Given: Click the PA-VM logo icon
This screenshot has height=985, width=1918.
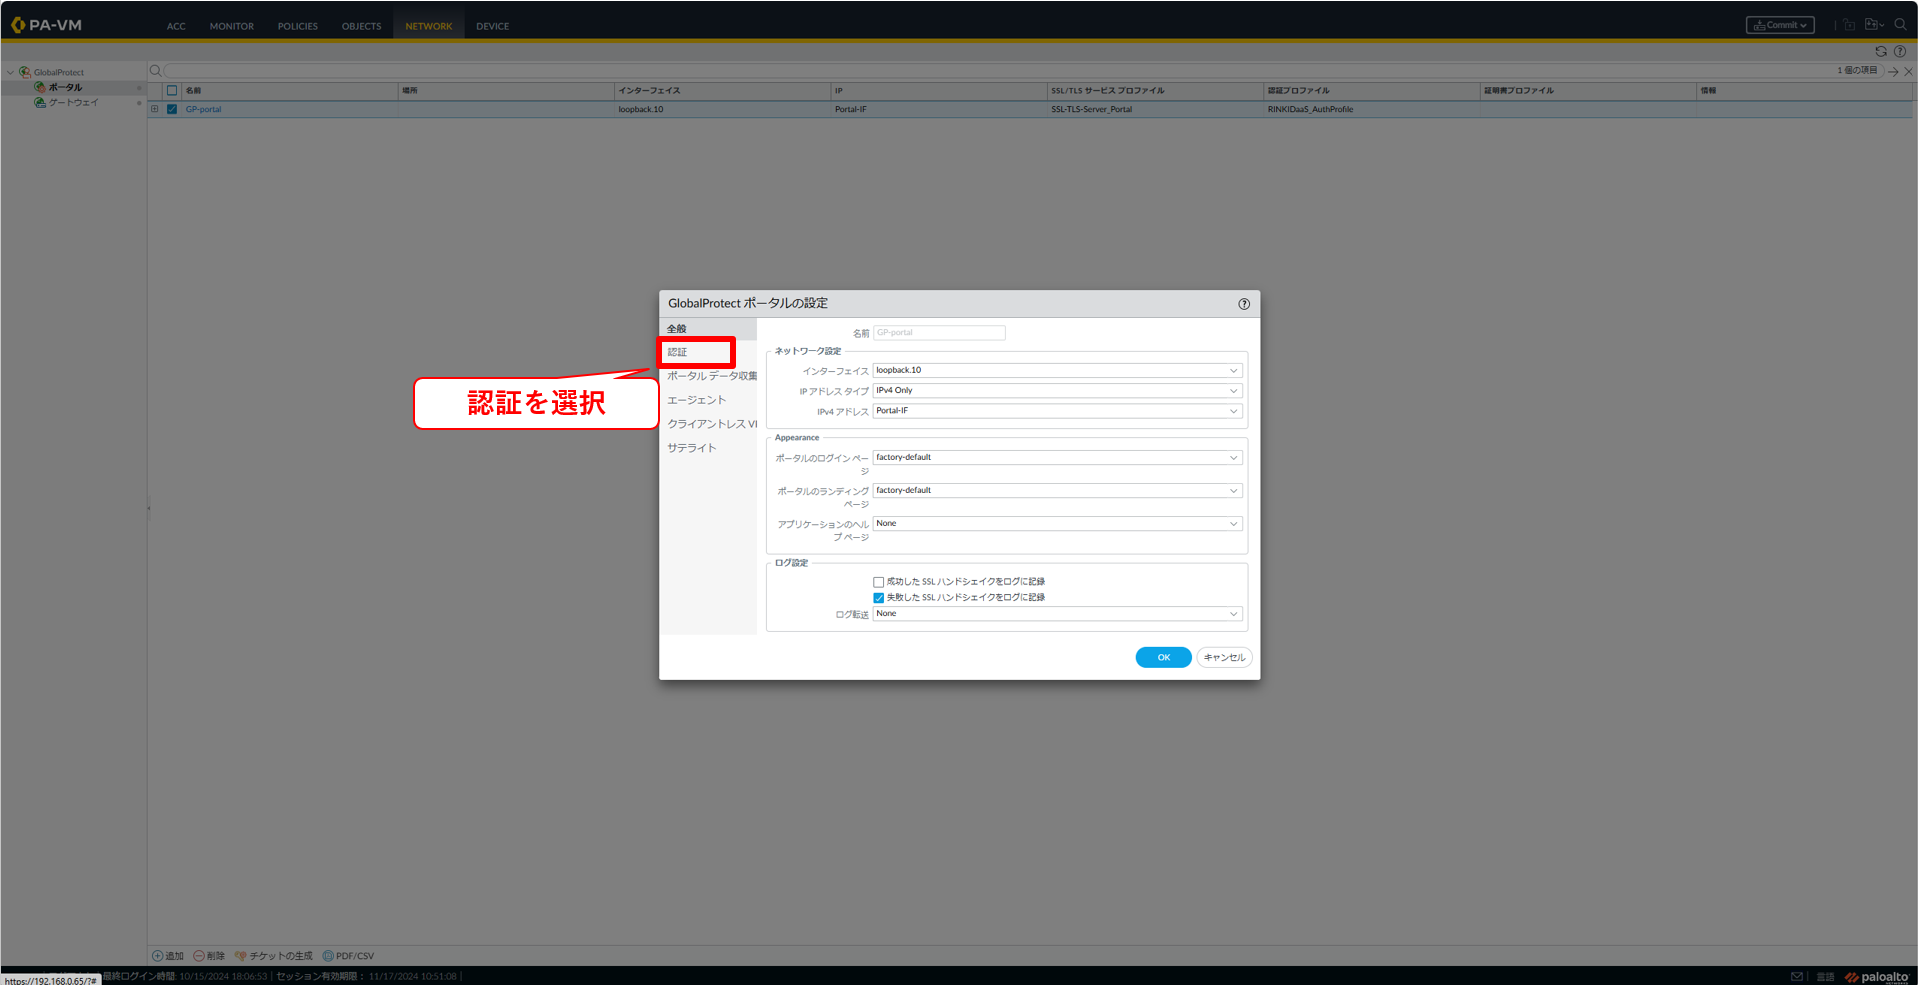Looking at the screenshot, I should [x=17, y=25].
